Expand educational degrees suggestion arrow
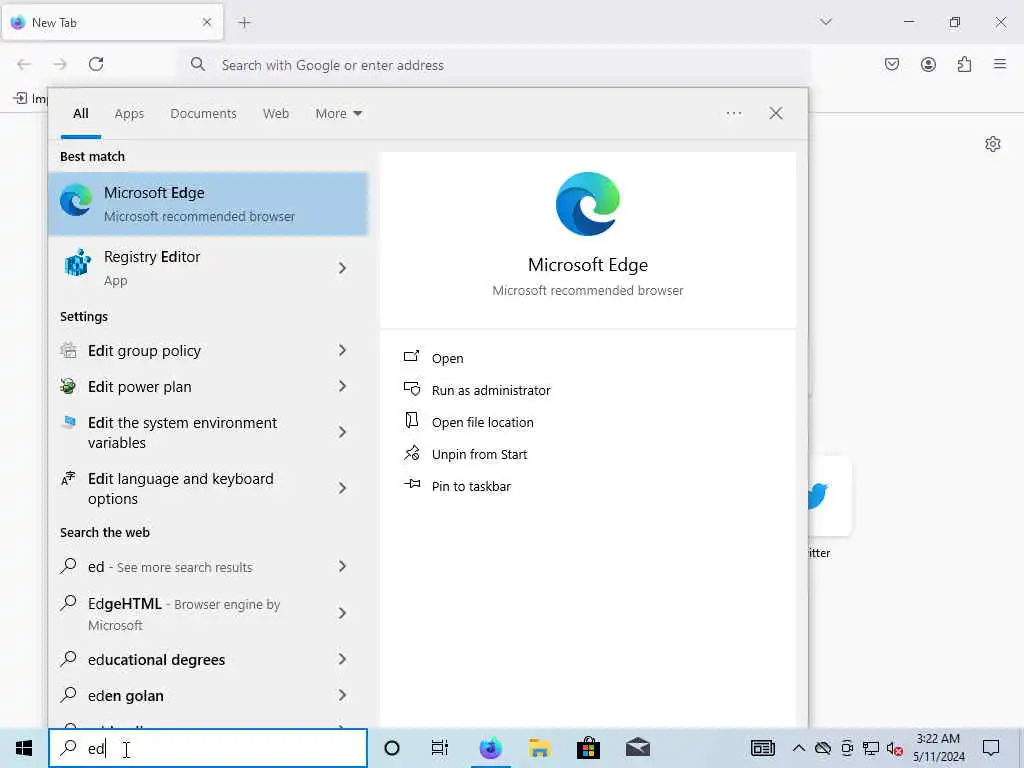The image size is (1024, 768). [x=342, y=660]
